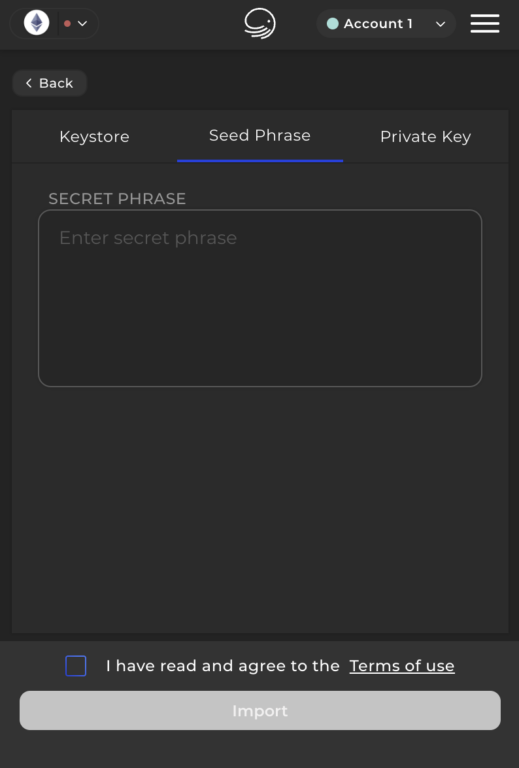Open the Private Key tab

point(425,137)
